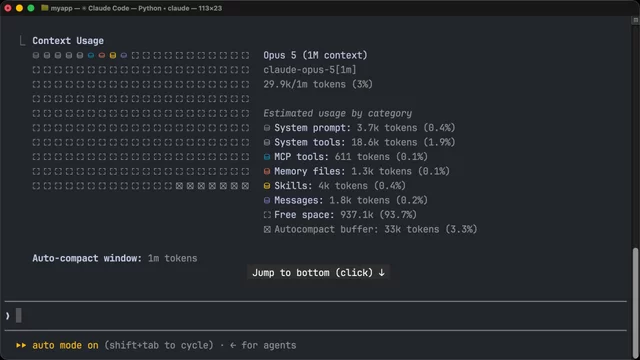Click the 'auto mode on' status text

pyautogui.click(x=65, y=345)
